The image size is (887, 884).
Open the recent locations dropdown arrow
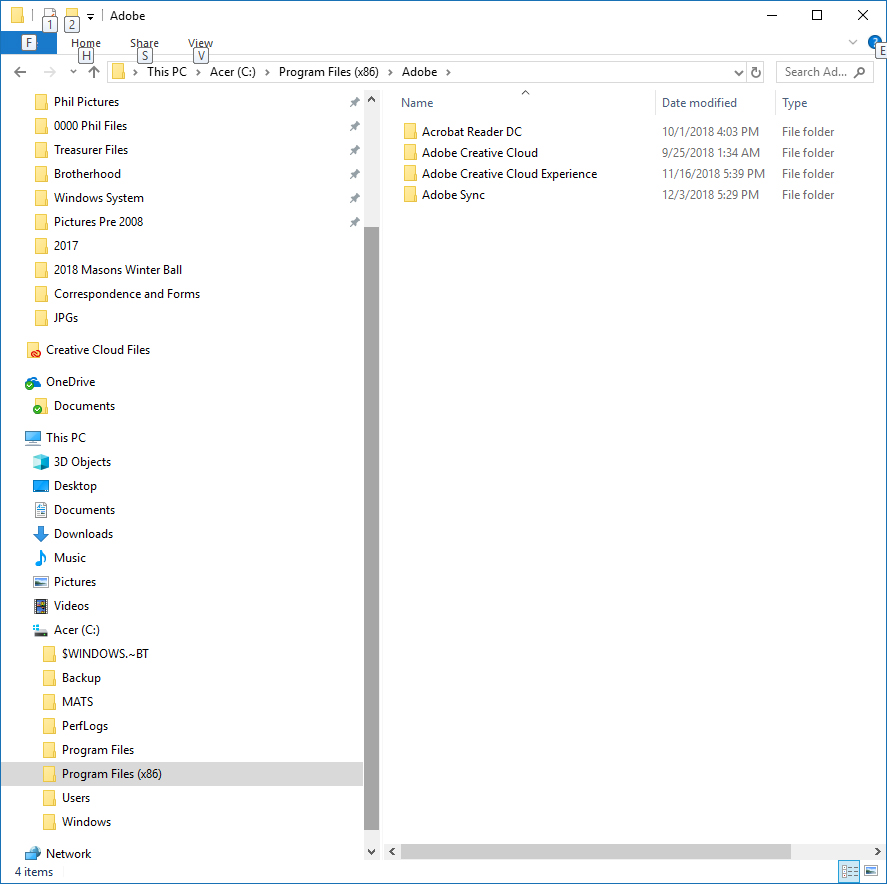click(x=73, y=72)
